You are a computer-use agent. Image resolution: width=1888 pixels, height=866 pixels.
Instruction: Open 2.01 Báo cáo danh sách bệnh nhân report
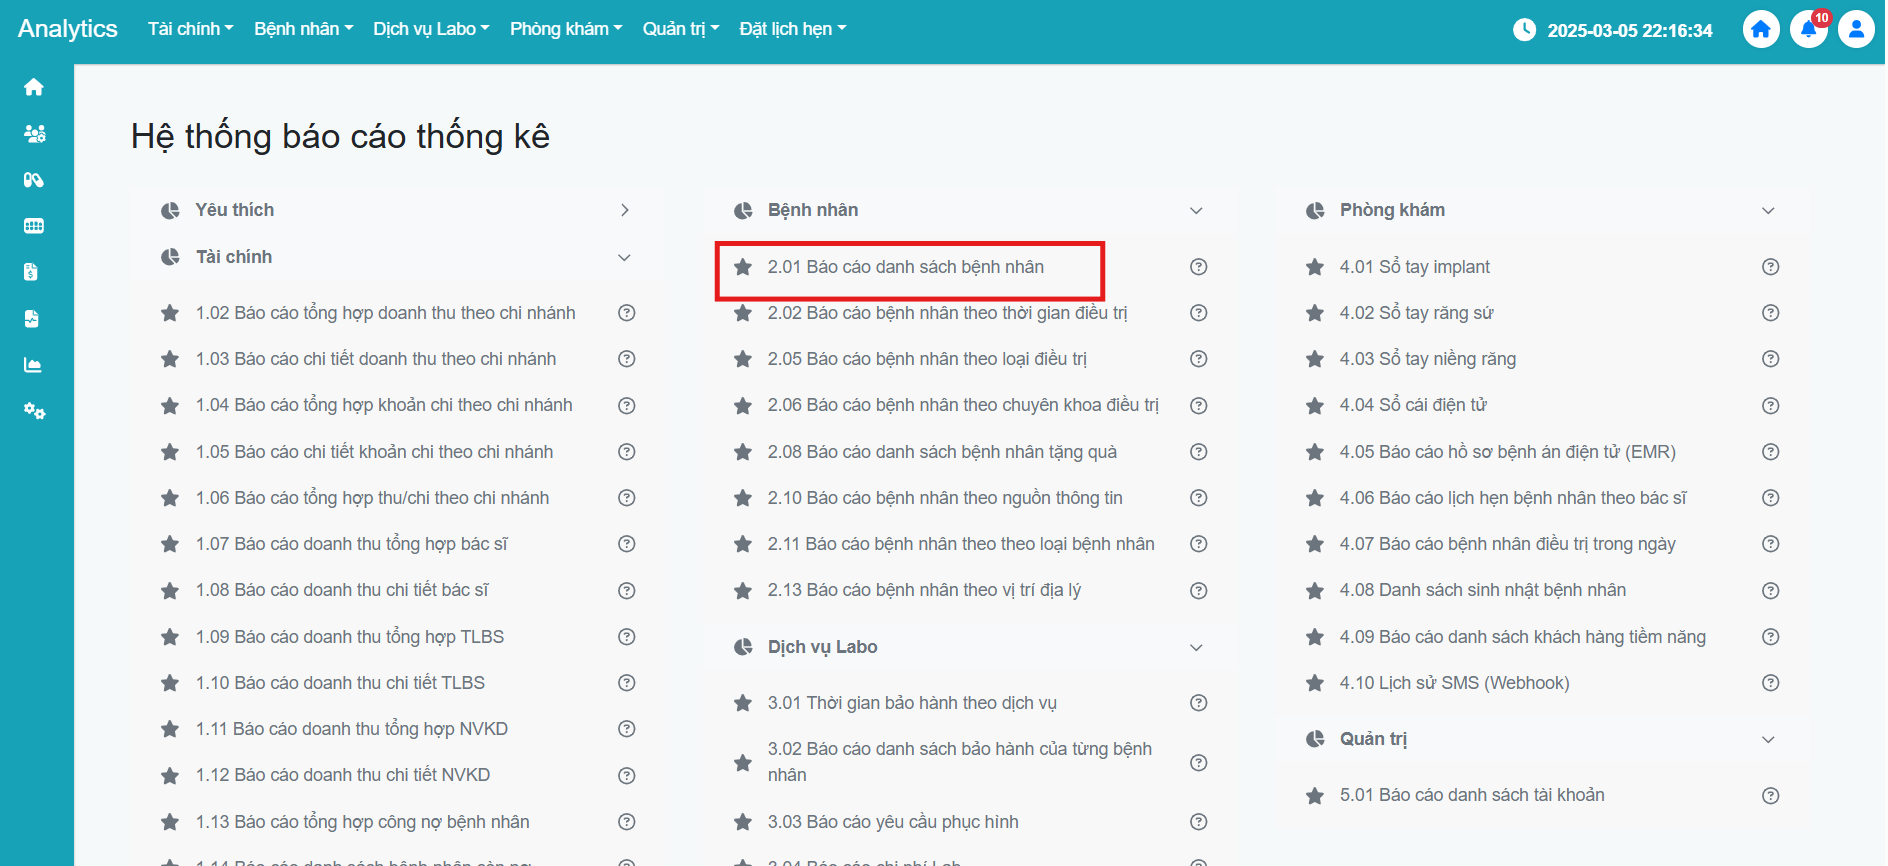(x=905, y=267)
